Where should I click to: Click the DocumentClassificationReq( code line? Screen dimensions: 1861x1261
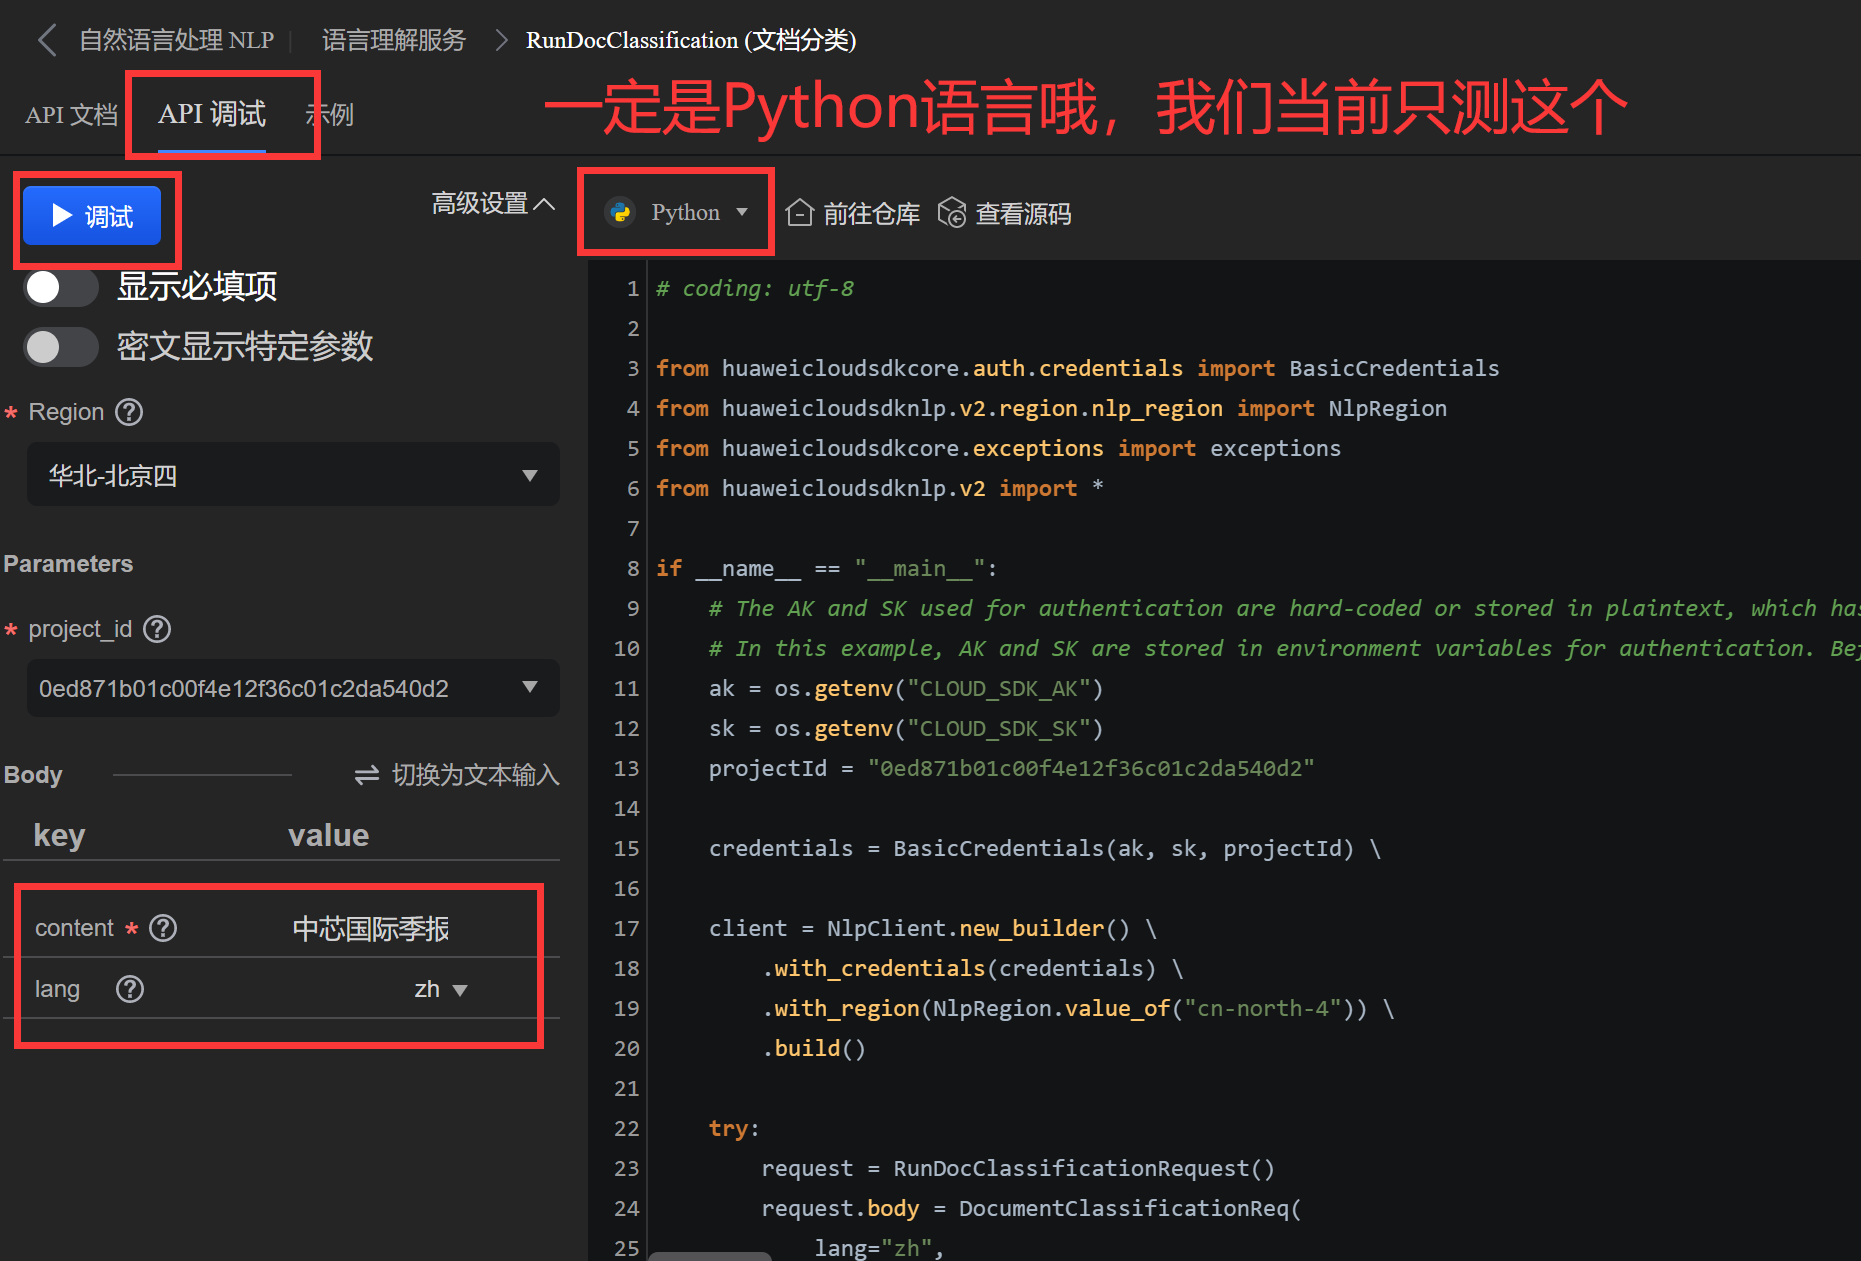tap(1031, 1208)
